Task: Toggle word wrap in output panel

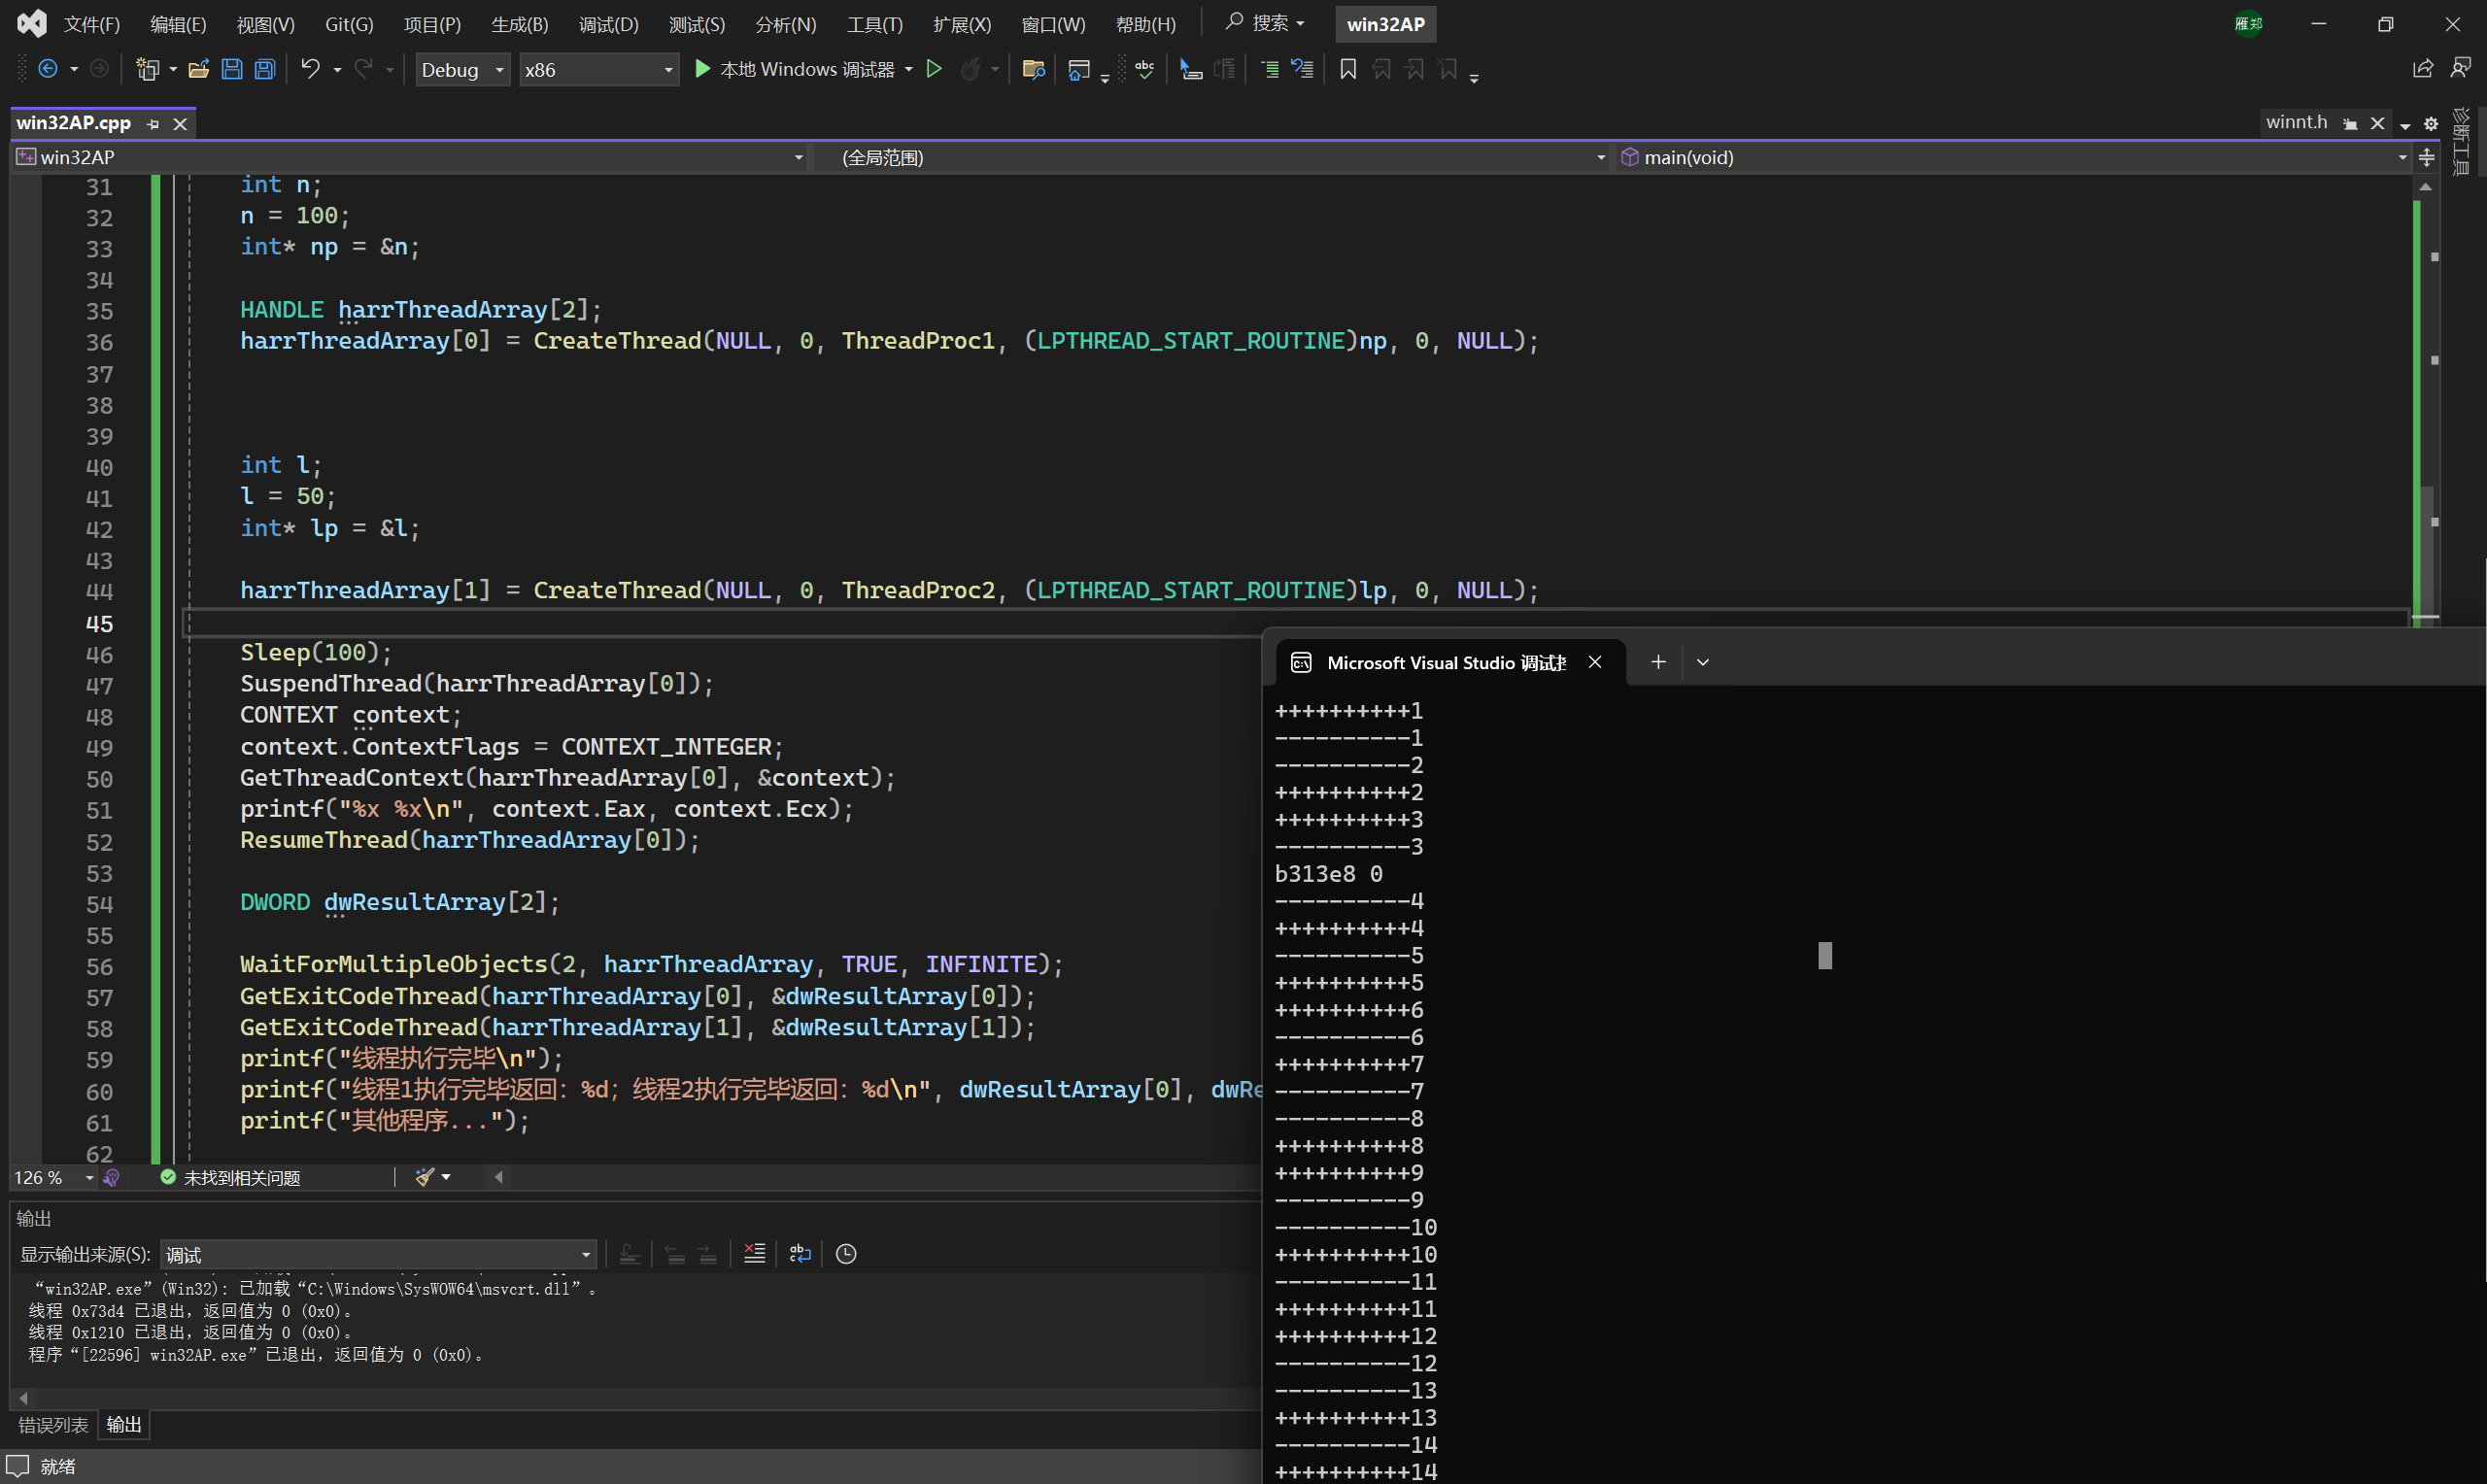Action: coord(800,1254)
